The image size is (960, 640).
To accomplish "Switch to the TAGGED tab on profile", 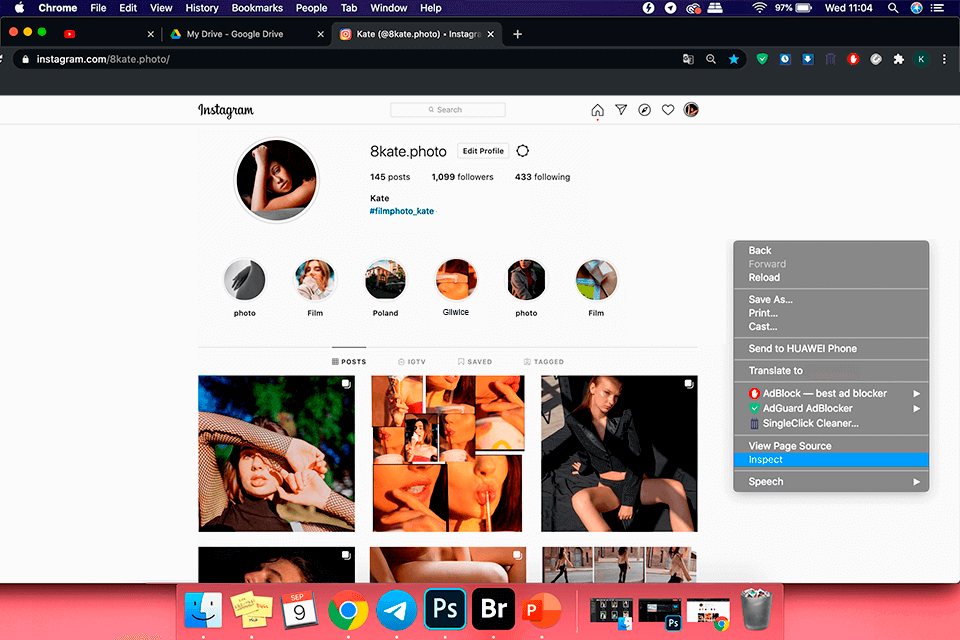I will pos(543,362).
